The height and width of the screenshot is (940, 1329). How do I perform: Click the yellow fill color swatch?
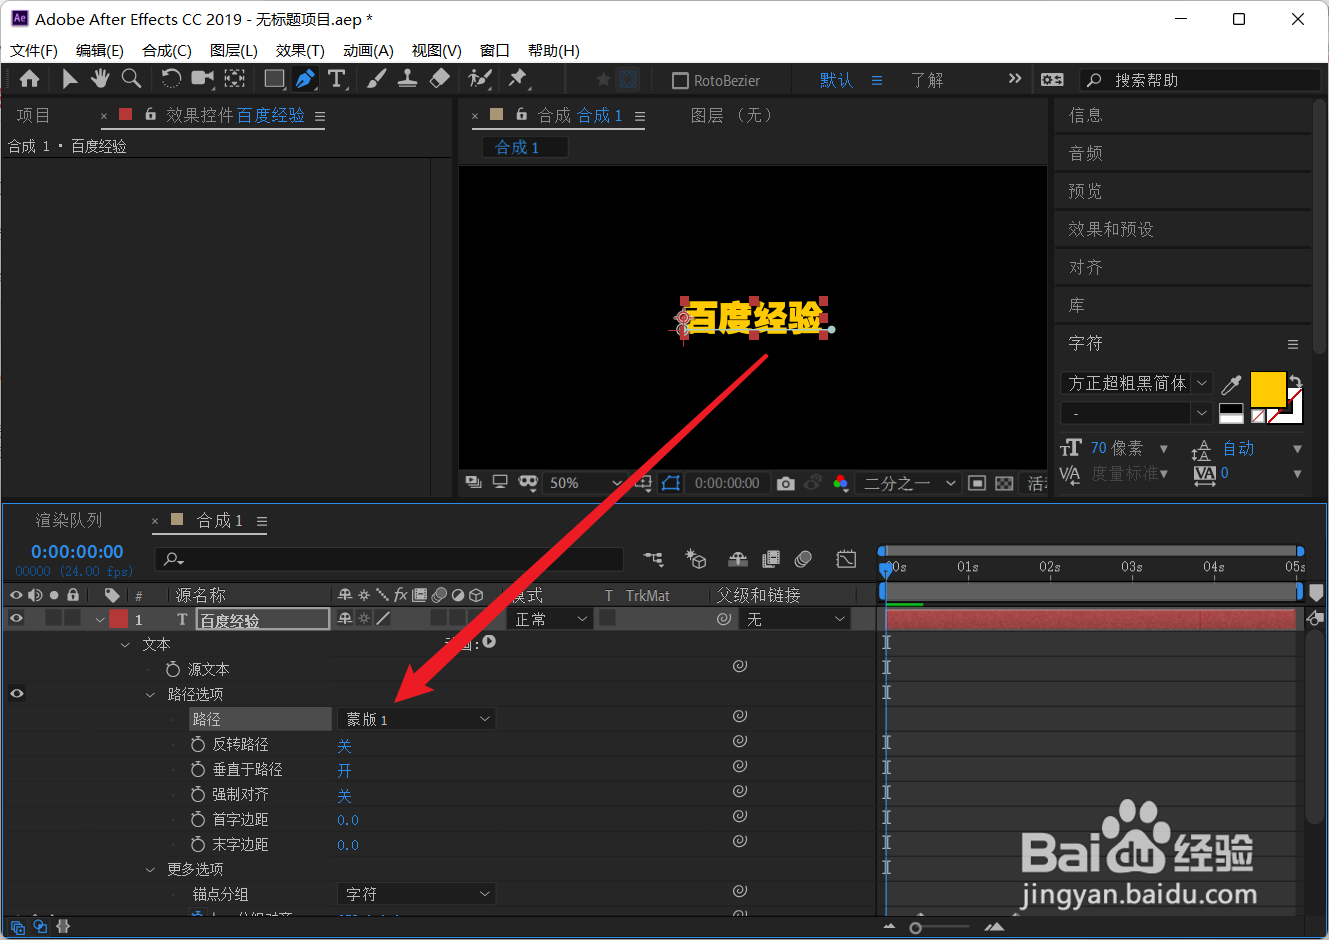click(1267, 389)
